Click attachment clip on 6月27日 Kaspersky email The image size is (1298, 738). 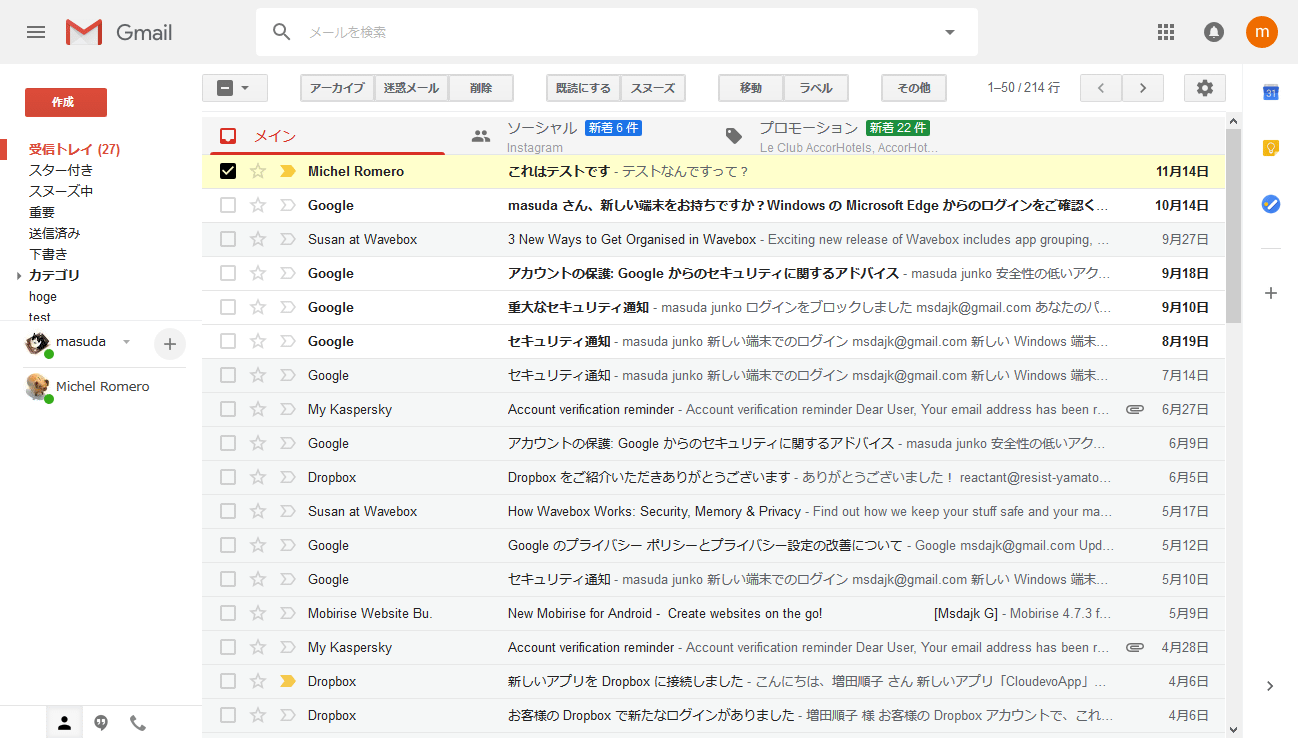point(1135,409)
